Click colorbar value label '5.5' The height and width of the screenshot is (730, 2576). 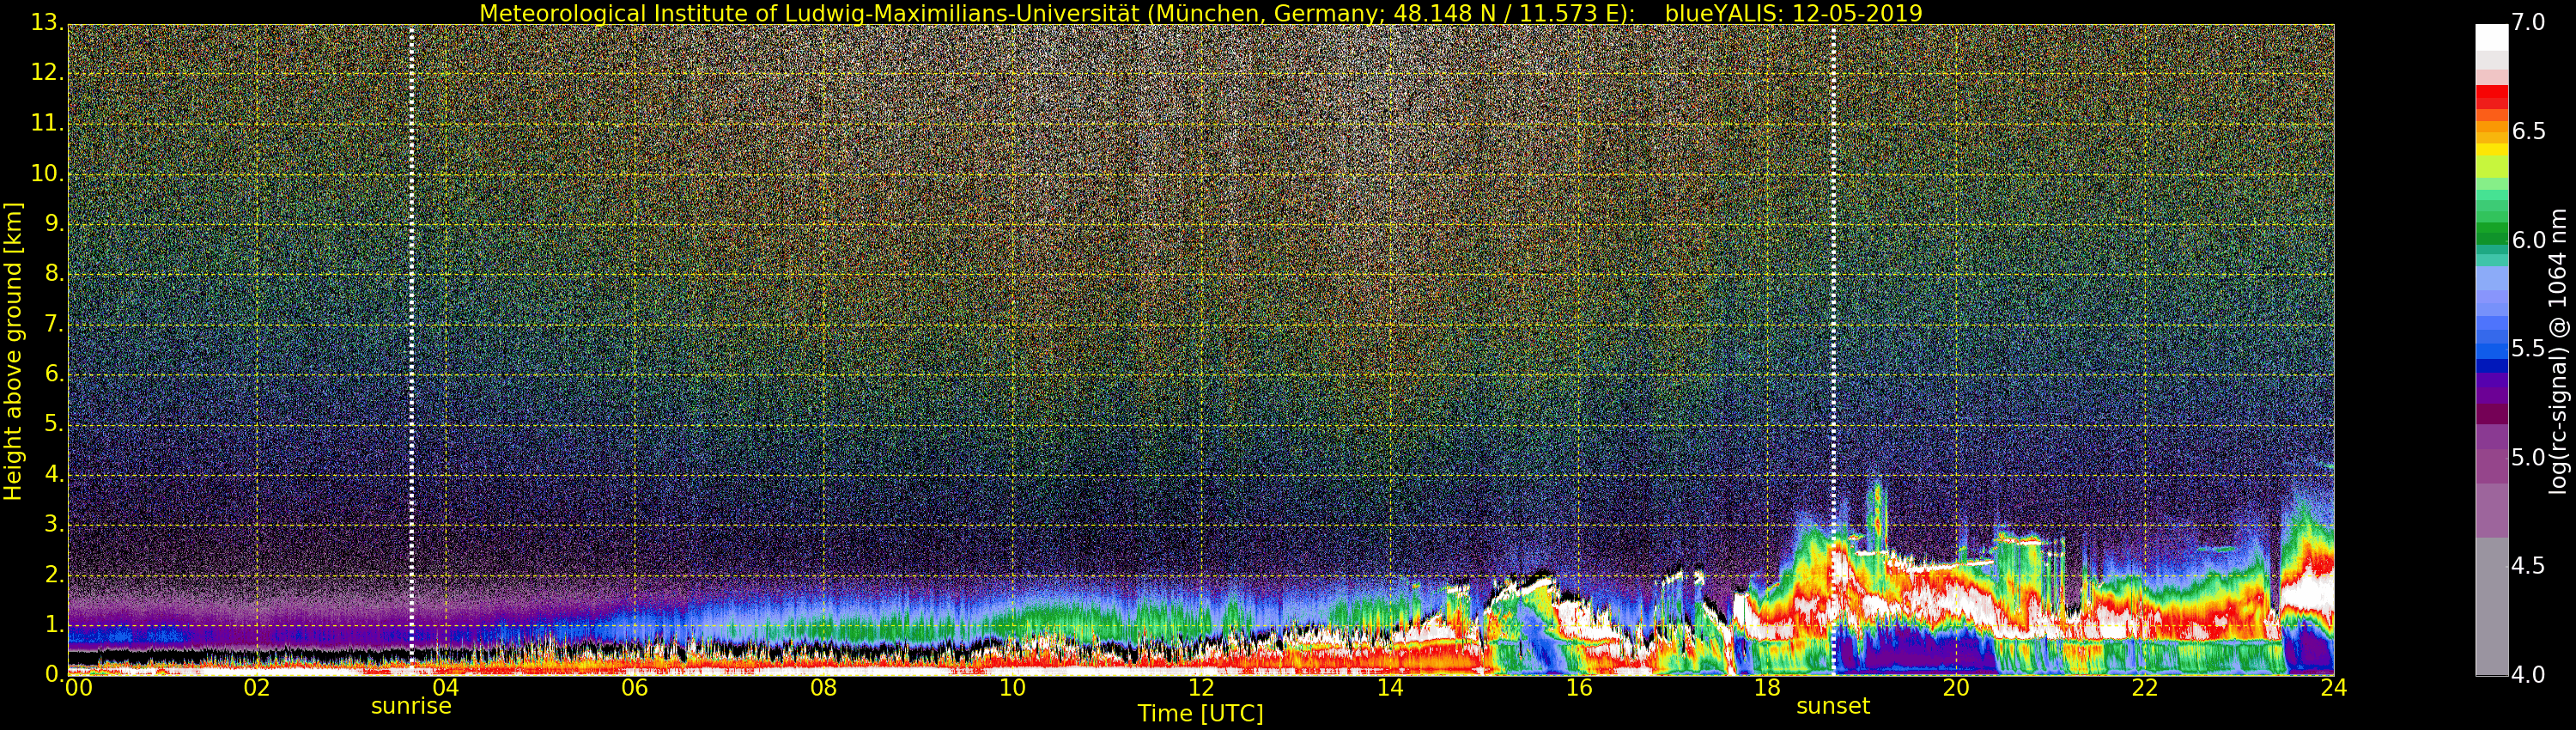click(2528, 349)
